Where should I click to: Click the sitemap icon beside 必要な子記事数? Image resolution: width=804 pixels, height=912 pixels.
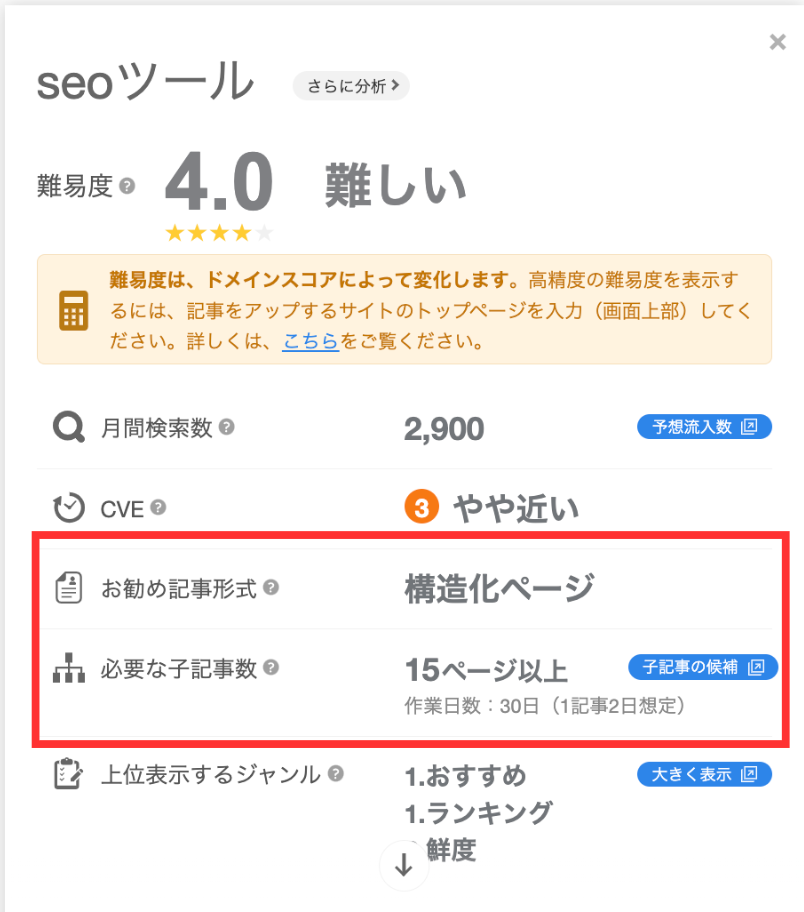pyautogui.click(x=67, y=669)
